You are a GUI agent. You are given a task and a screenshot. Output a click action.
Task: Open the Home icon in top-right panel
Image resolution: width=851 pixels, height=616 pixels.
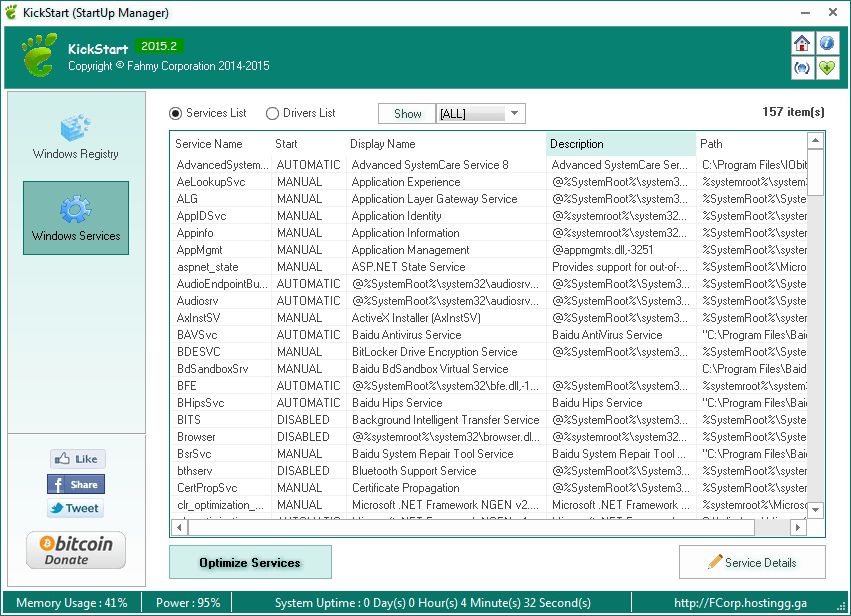[804, 43]
